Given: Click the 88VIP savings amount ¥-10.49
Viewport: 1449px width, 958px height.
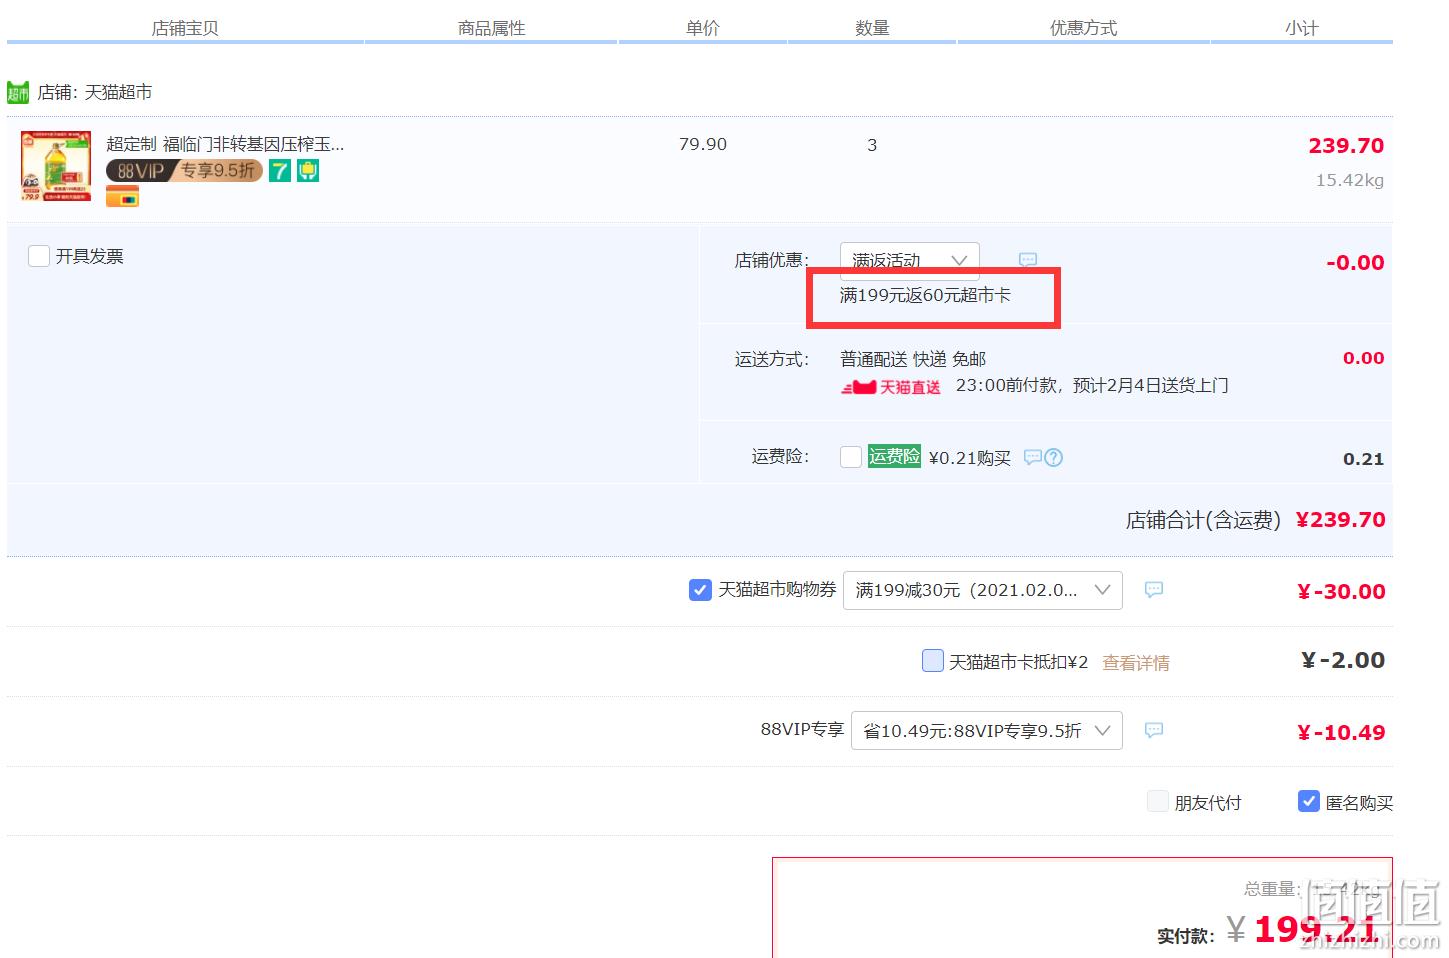Looking at the screenshot, I should pos(1341,733).
